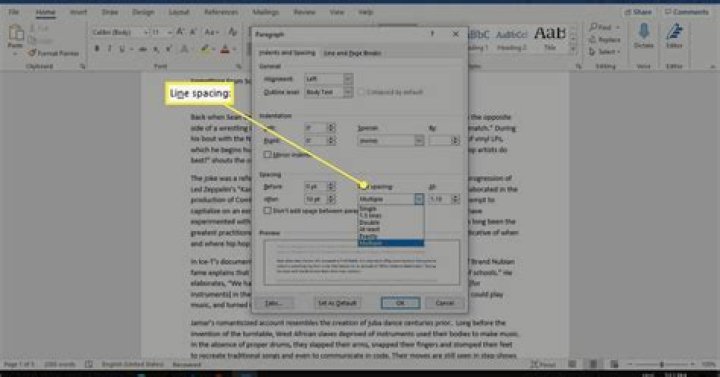This screenshot has width=720, height=377.
Task: Click the Tabs... button
Action: [274, 303]
